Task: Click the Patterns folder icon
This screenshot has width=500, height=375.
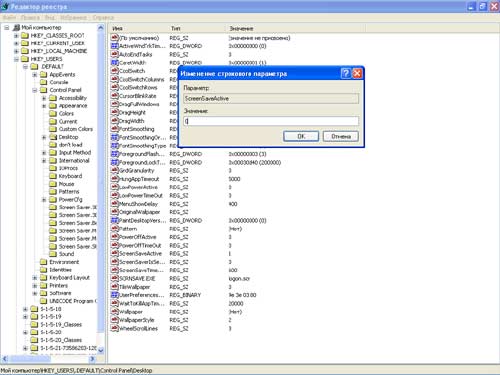Action: [x=53, y=192]
